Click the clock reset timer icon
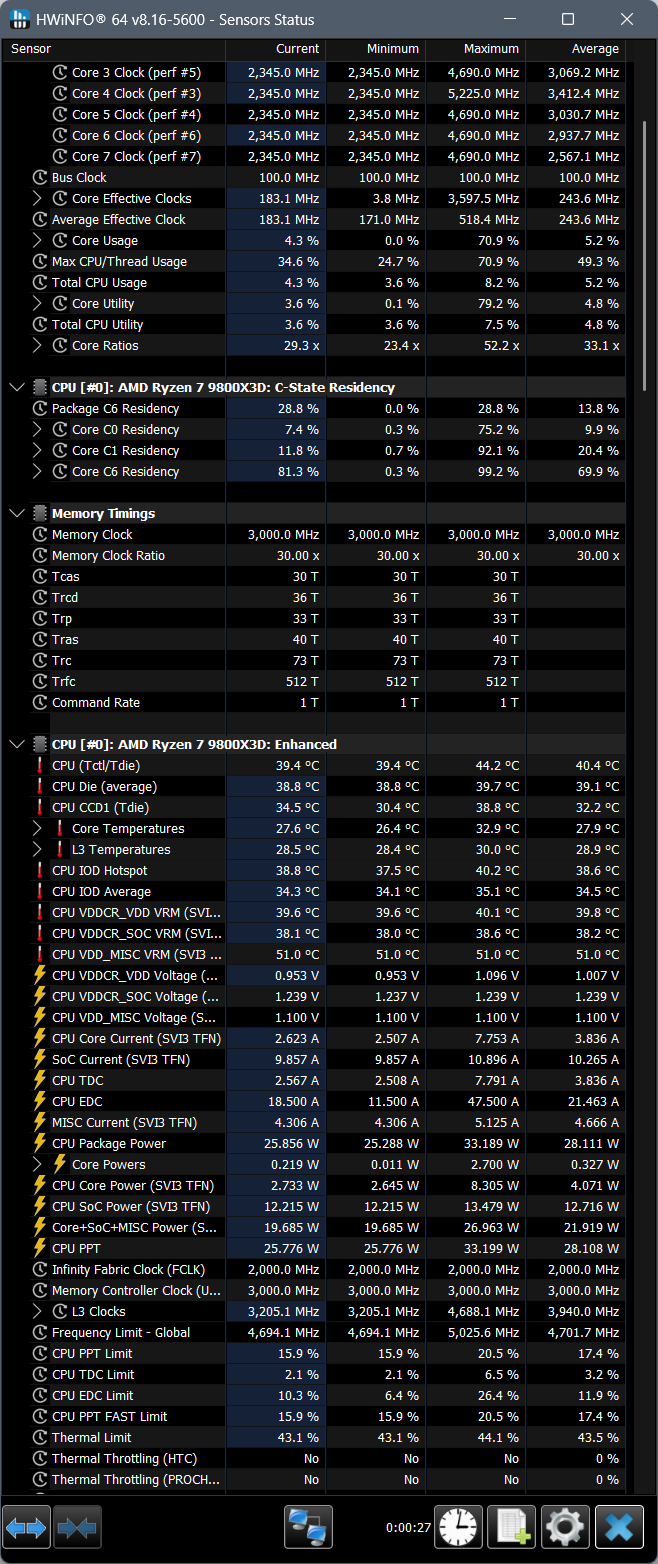This screenshot has height=1564, width=658. (458, 1527)
